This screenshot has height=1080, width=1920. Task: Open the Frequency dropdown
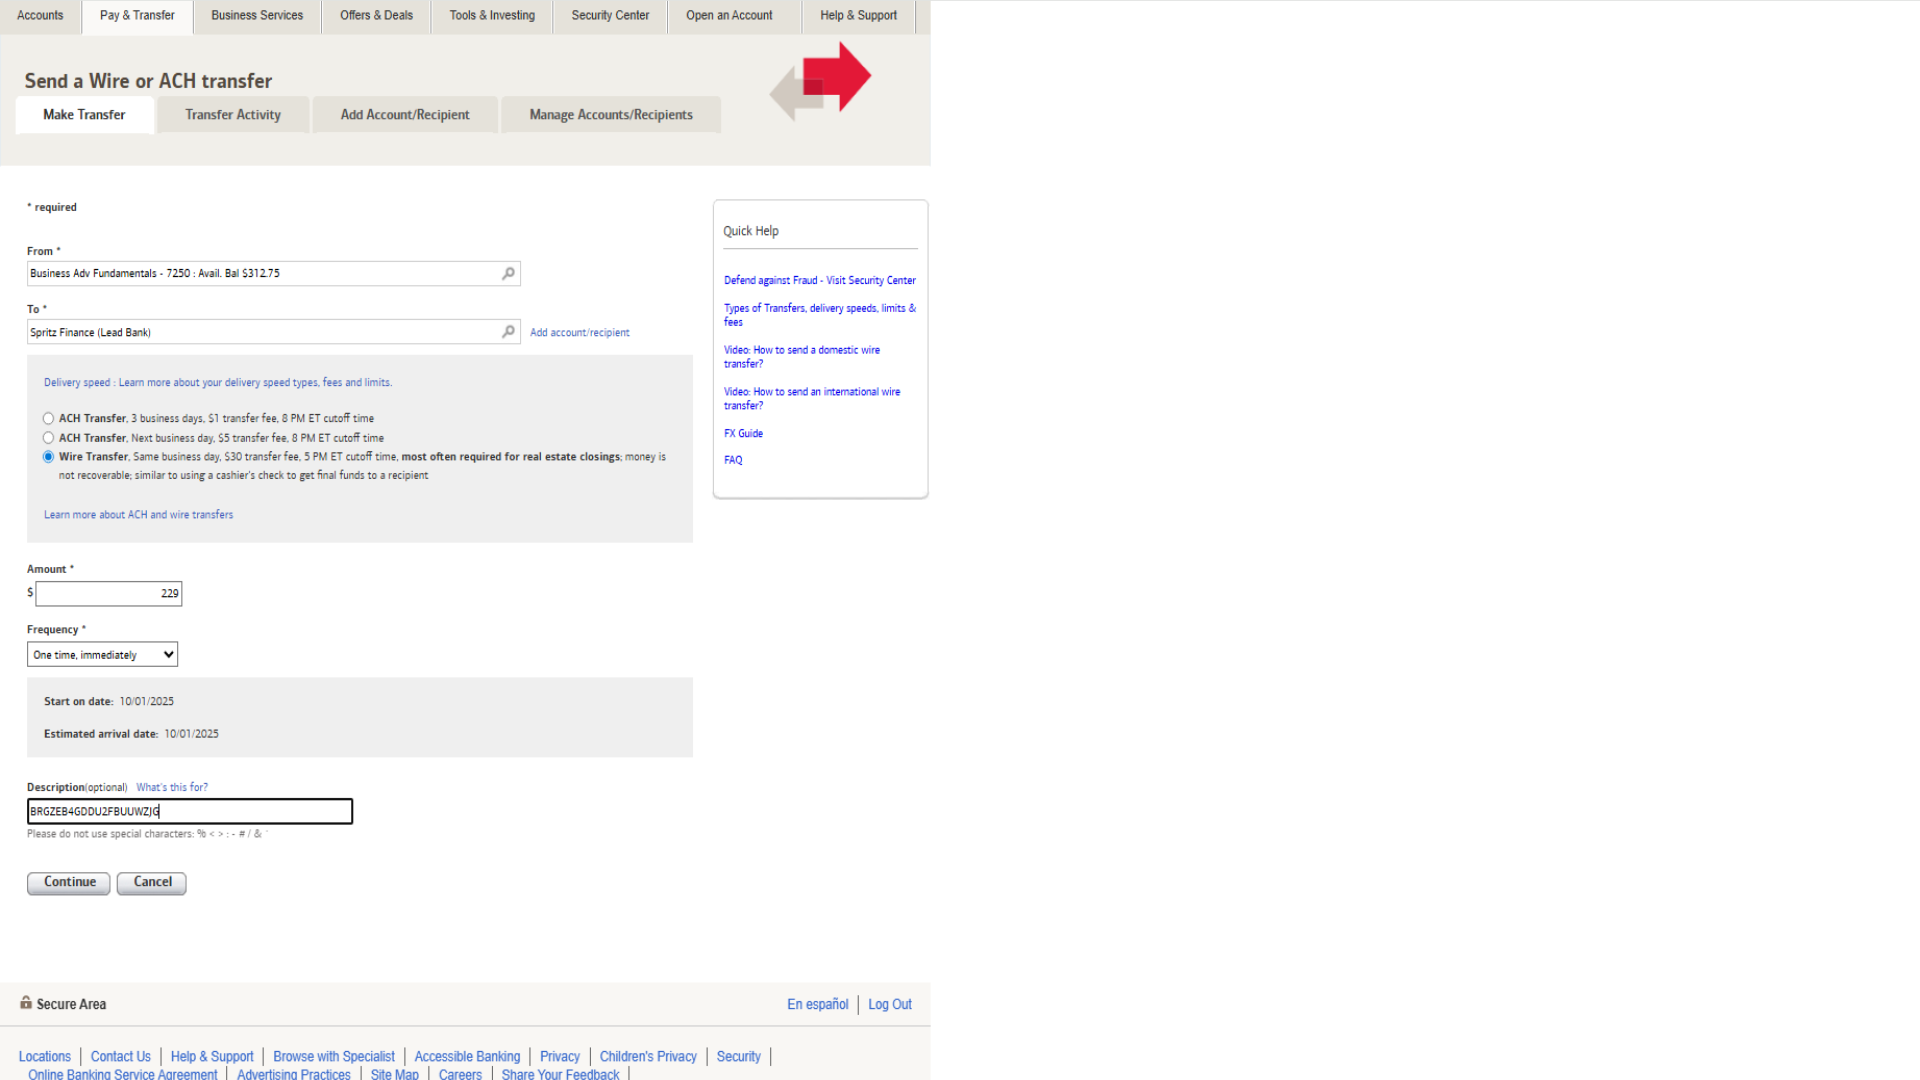point(102,655)
